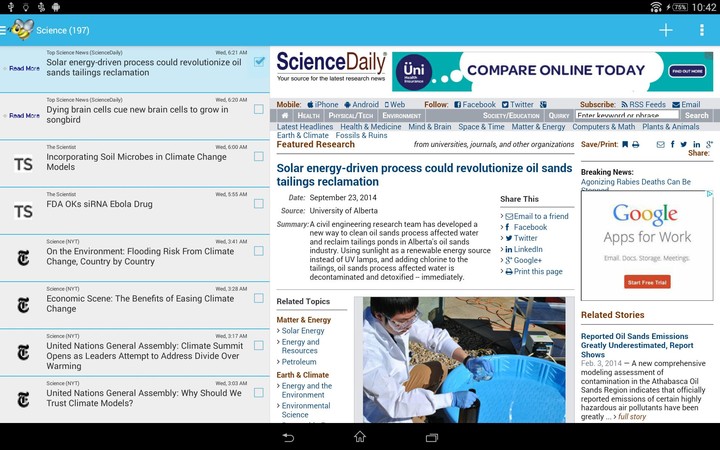Click the bookmark icon next to Save/Print

point(625,145)
